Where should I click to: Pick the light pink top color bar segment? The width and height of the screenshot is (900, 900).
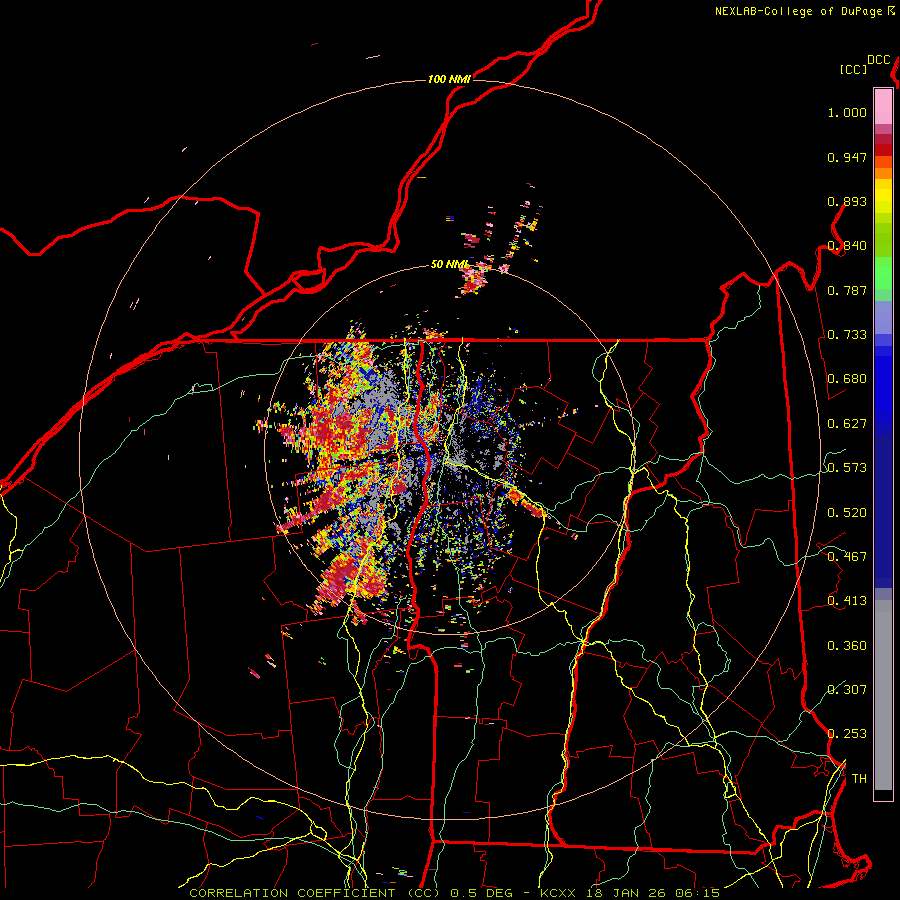coord(883,106)
